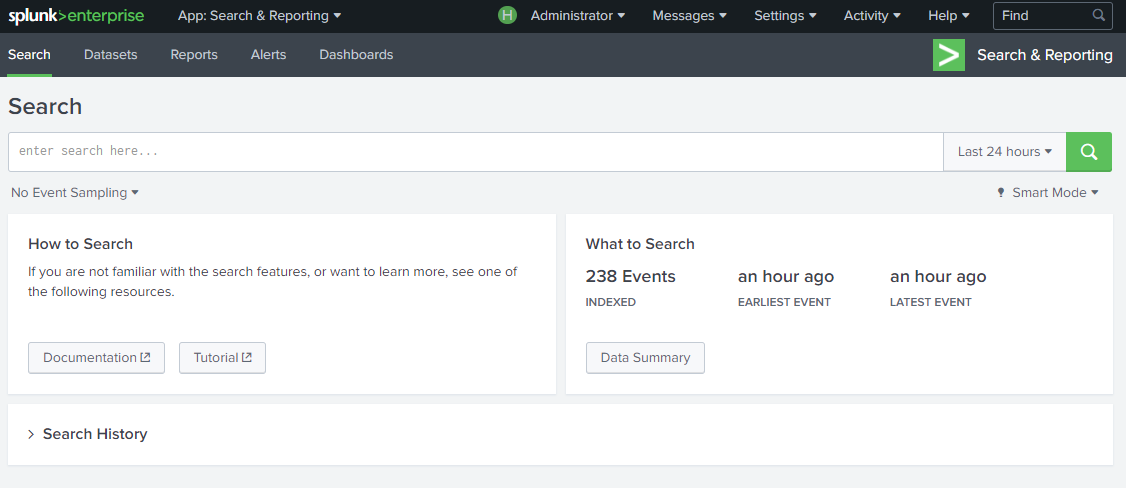Open the Settings menu
The image size is (1126, 488).
point(786,16)
